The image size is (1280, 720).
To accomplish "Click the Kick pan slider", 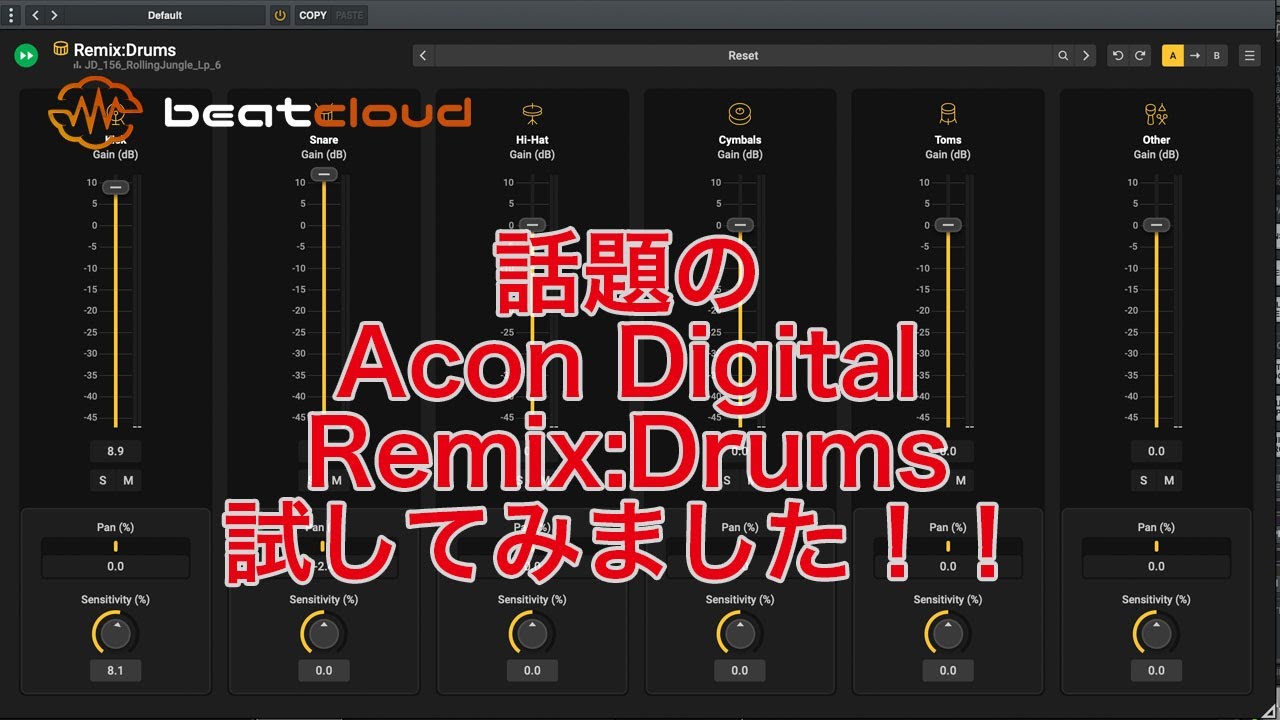I will [116, 546].
